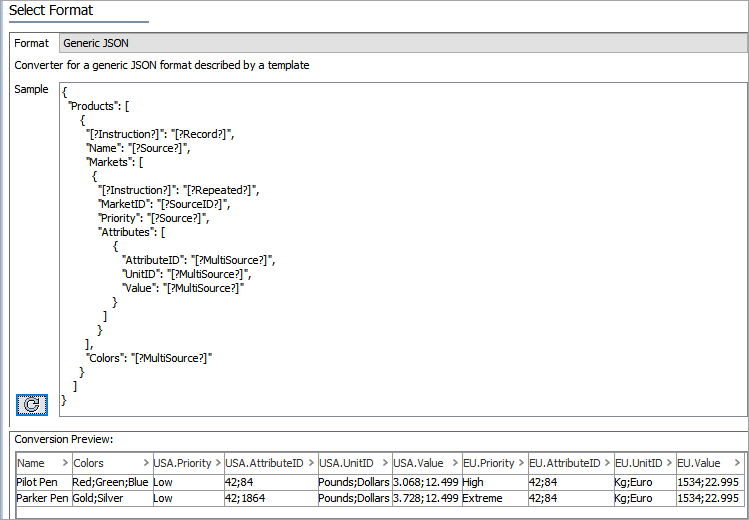
Task: Expand the EU.AttributeID column arrow
Action: [x=607, y=463]
